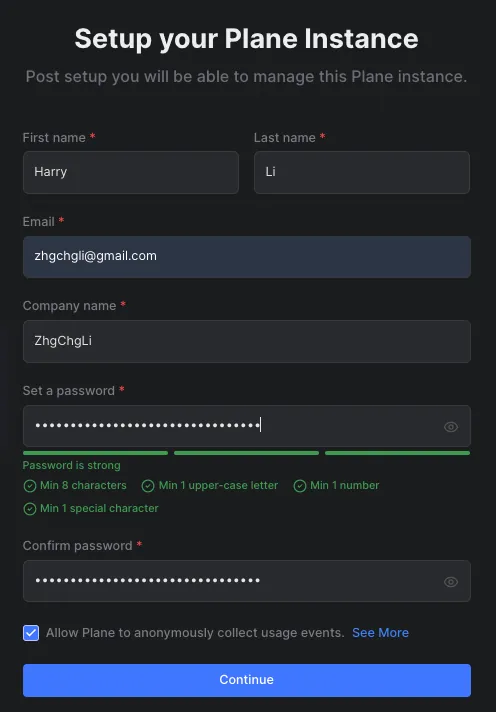Click the Confirm password label
Screen dimensions: 496x712
click(77, 545)
